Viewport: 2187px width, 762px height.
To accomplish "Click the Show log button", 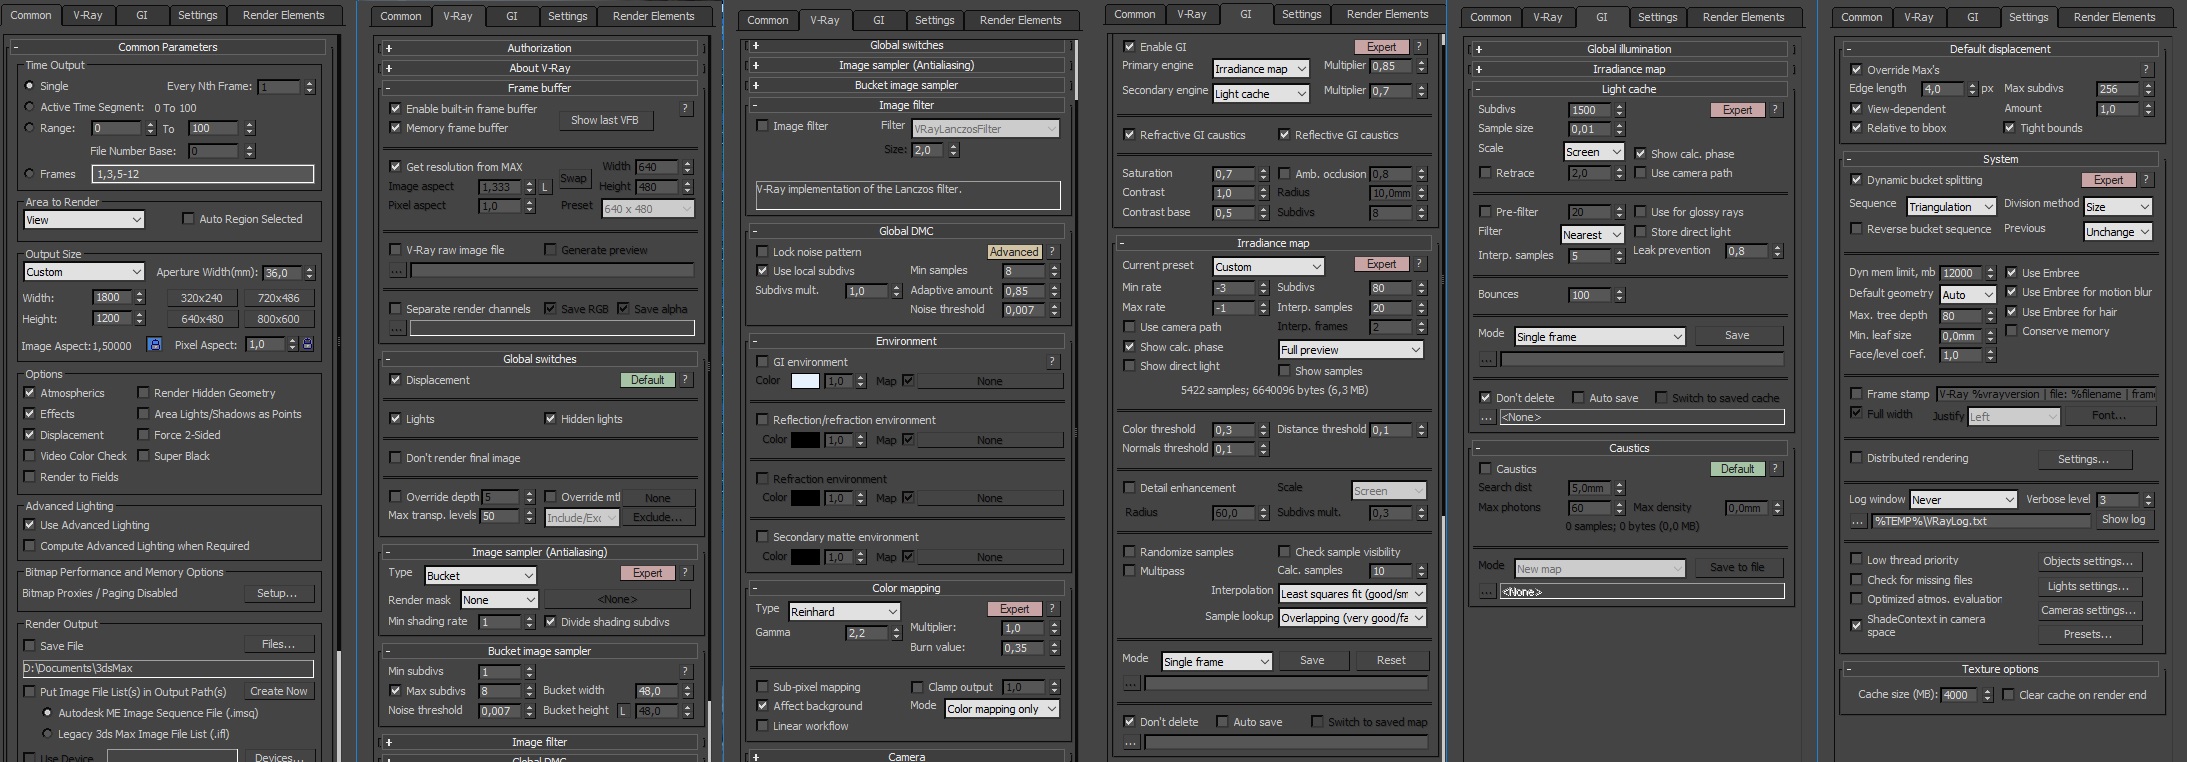I will pyautogui.click(x=2123, y=519).
